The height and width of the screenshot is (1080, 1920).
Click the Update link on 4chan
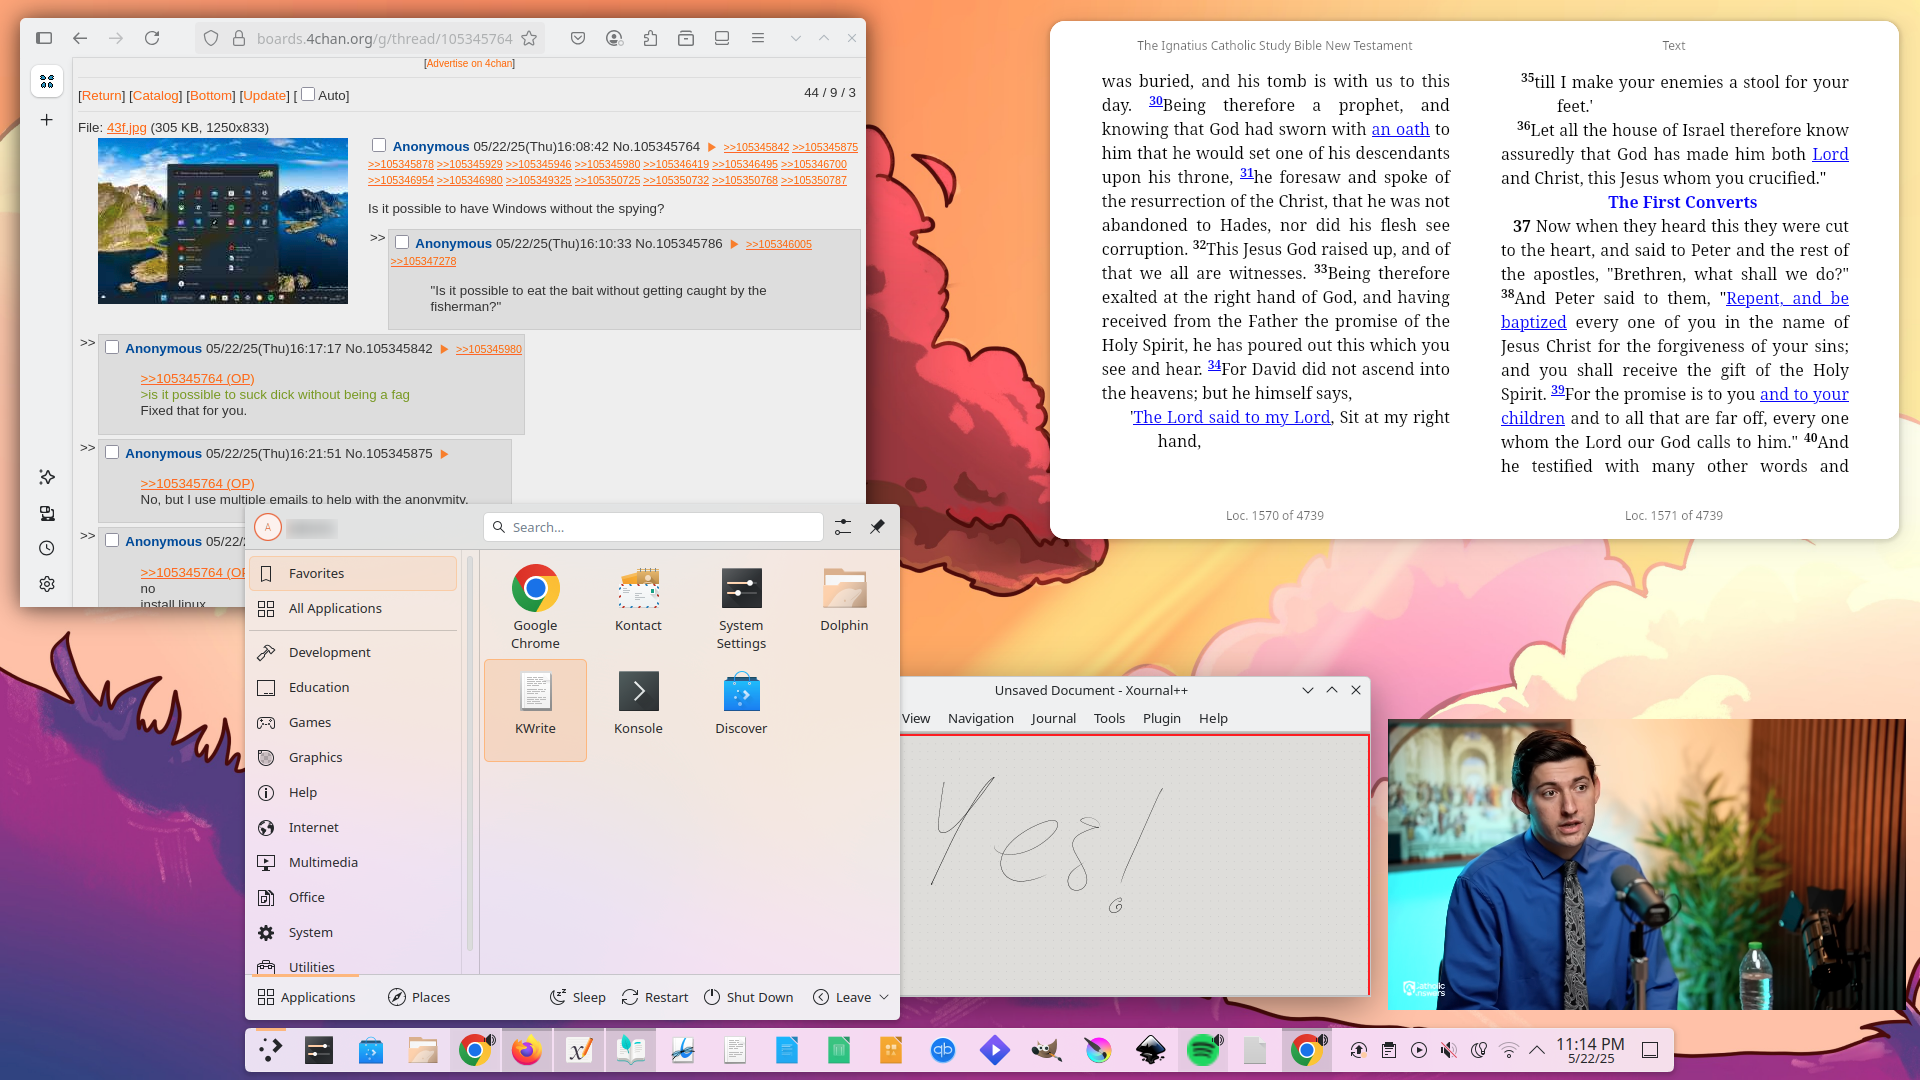[265, 95]
